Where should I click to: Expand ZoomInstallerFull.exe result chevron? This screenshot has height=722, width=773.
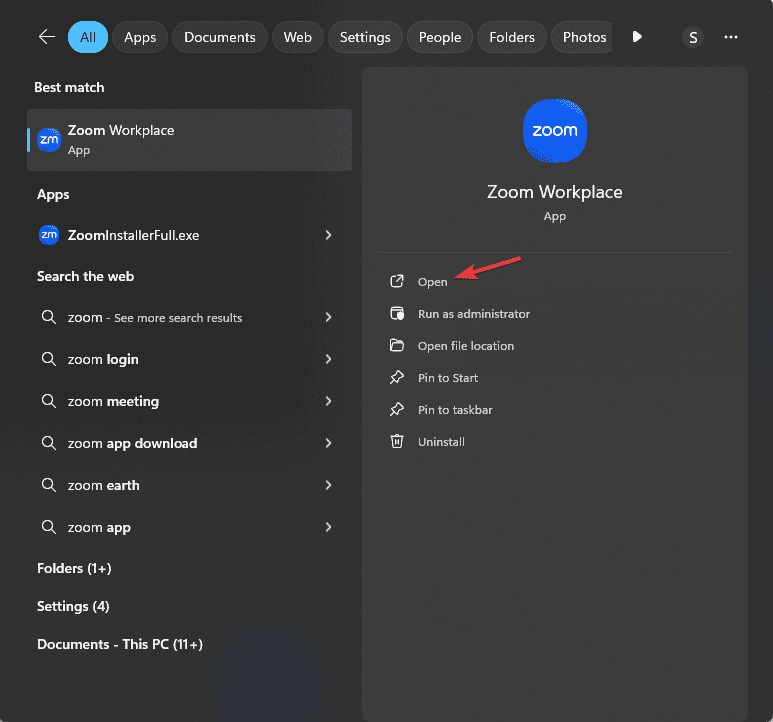(x=329, y=236)
